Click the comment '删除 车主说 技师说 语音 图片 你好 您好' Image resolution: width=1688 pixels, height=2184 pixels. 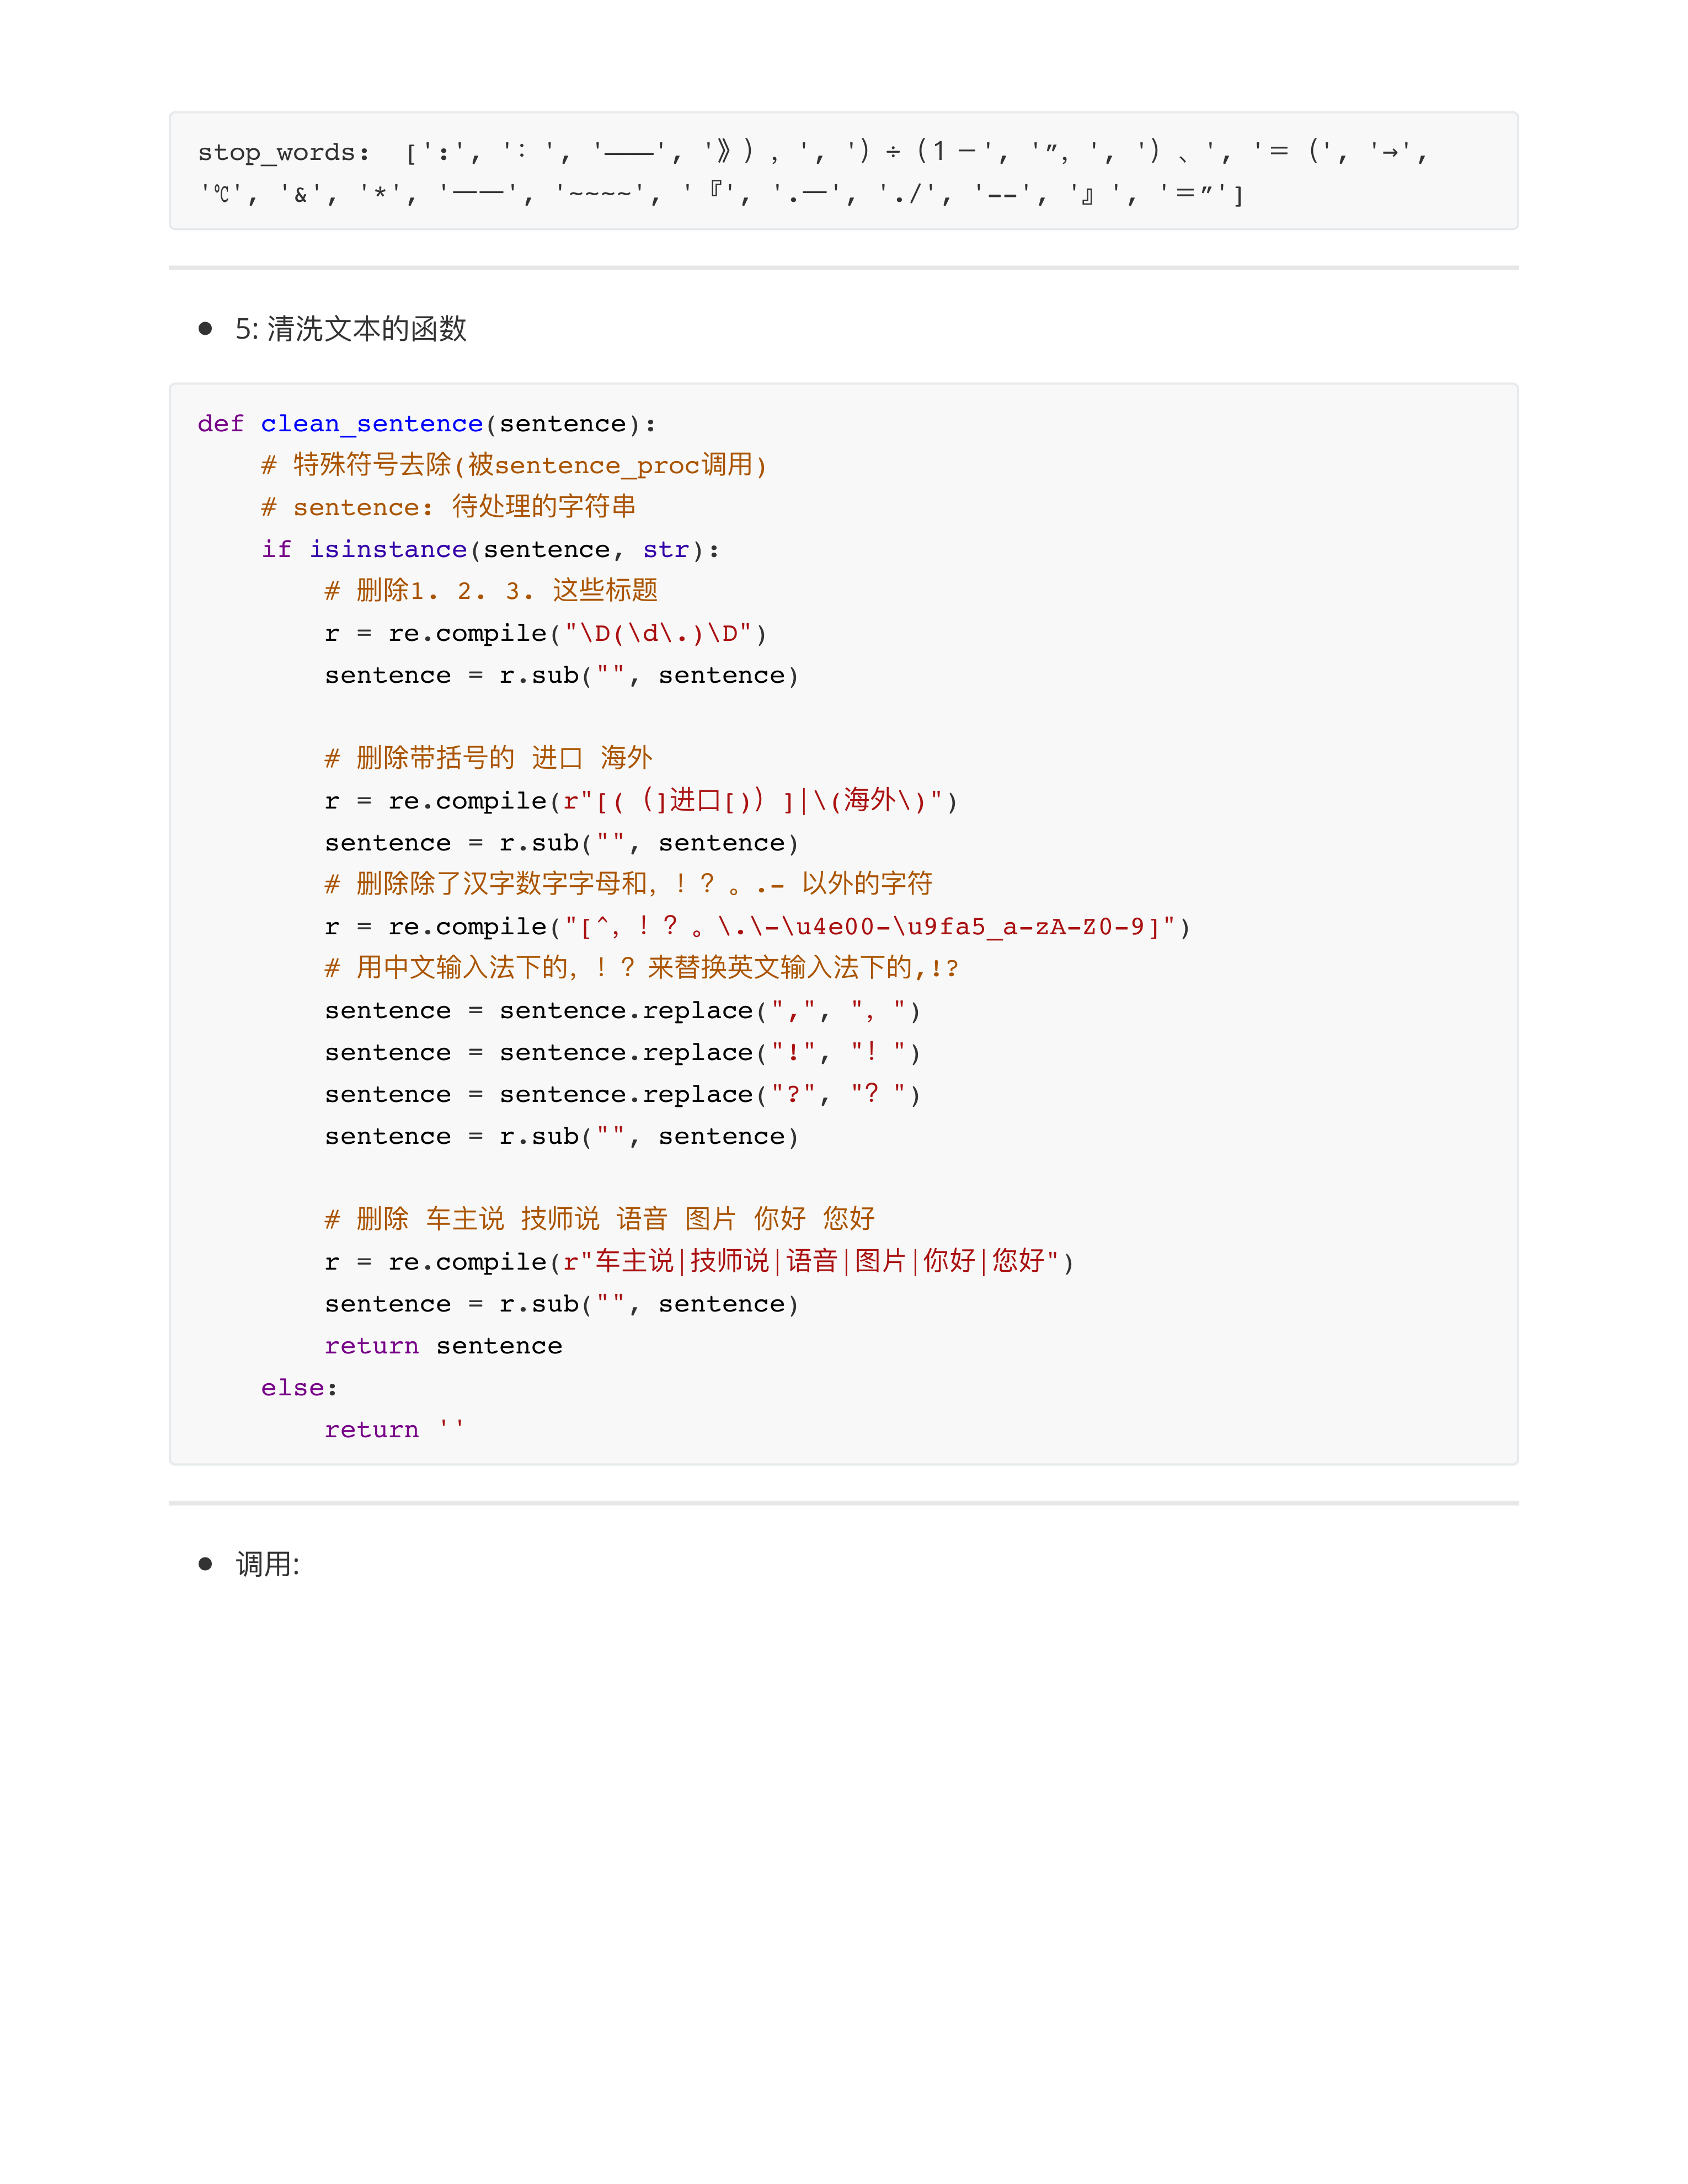click(600, 1218)
